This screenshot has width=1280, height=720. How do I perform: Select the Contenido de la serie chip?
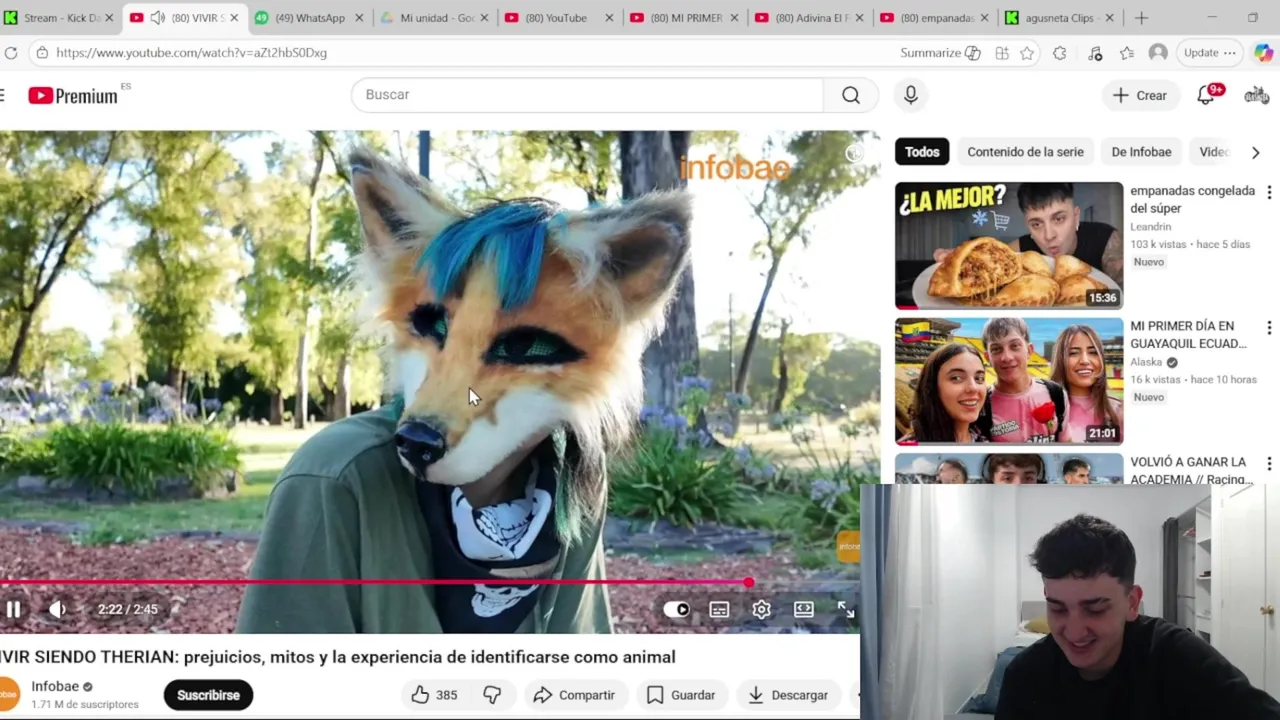click(1025, 152)
